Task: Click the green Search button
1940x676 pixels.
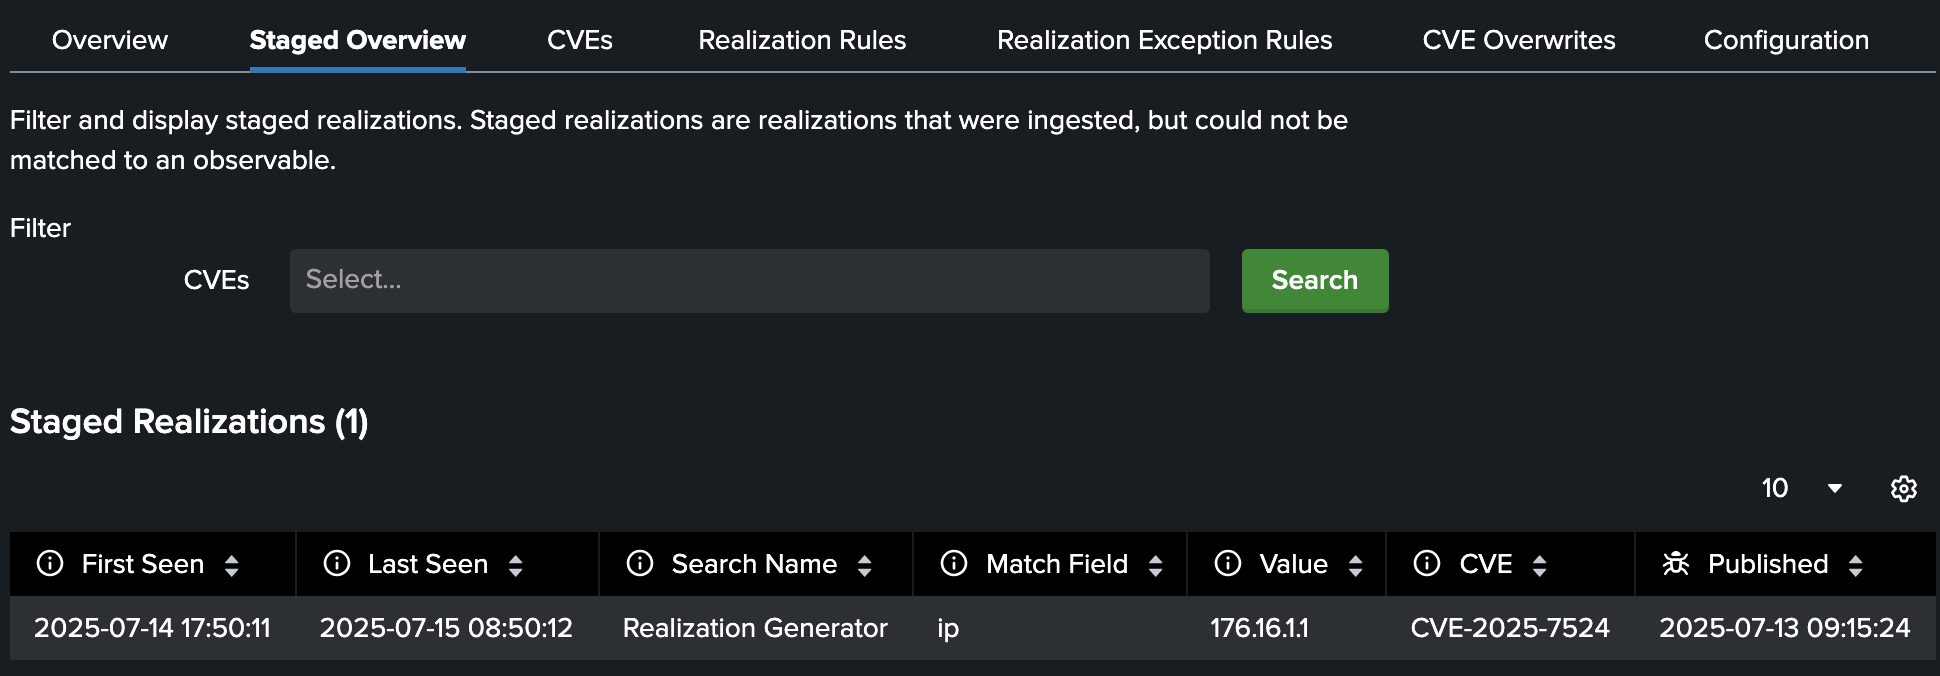Action: 1315,281
